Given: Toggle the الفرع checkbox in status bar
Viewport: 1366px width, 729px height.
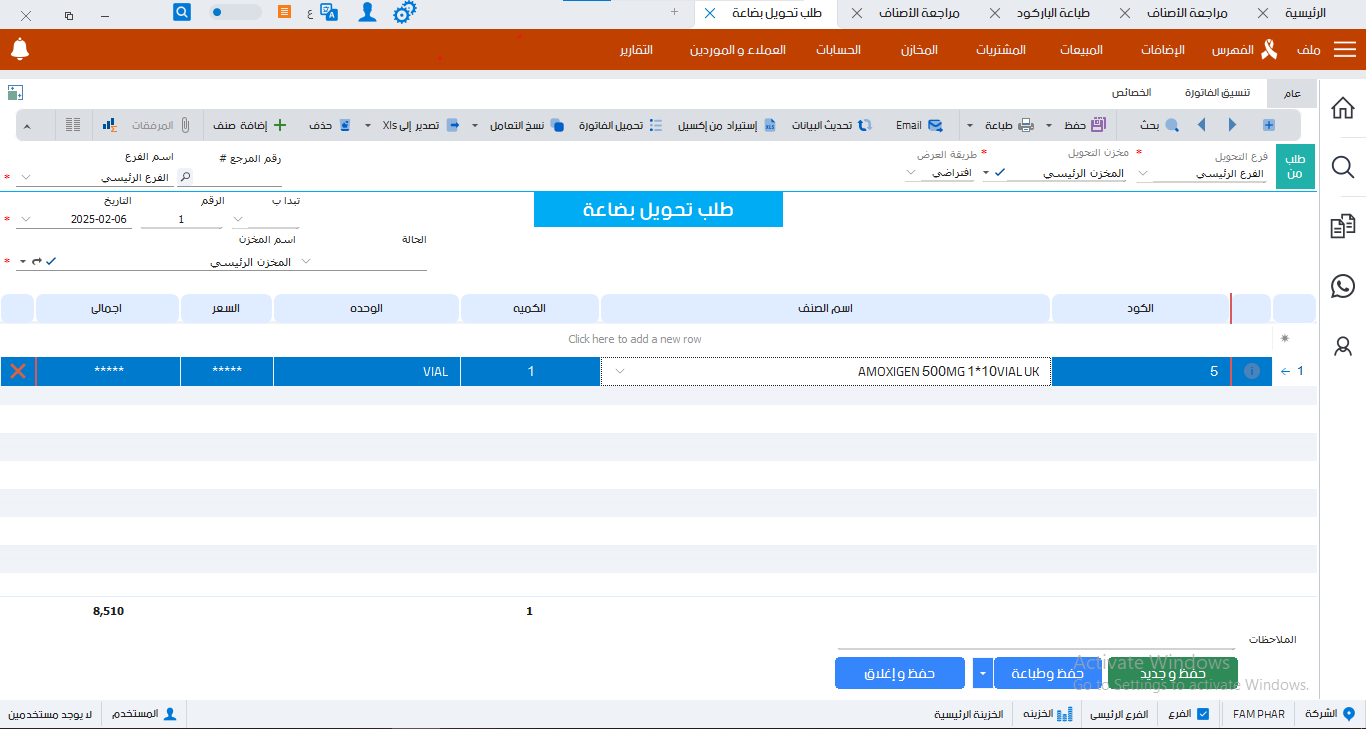Looking at the screenshot, I should coord(1202,714).
